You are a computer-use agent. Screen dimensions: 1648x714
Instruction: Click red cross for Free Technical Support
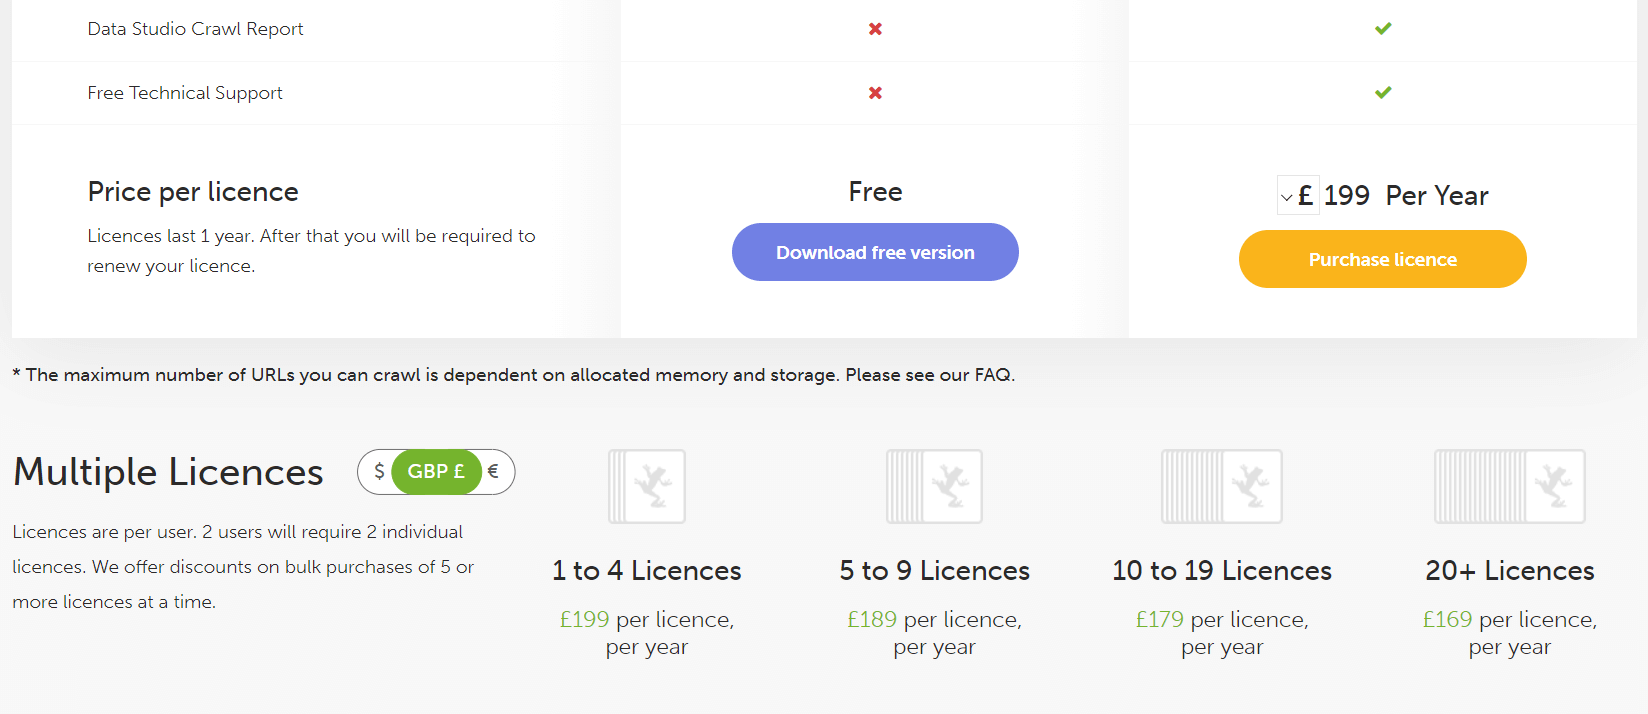tap(875, 93)
